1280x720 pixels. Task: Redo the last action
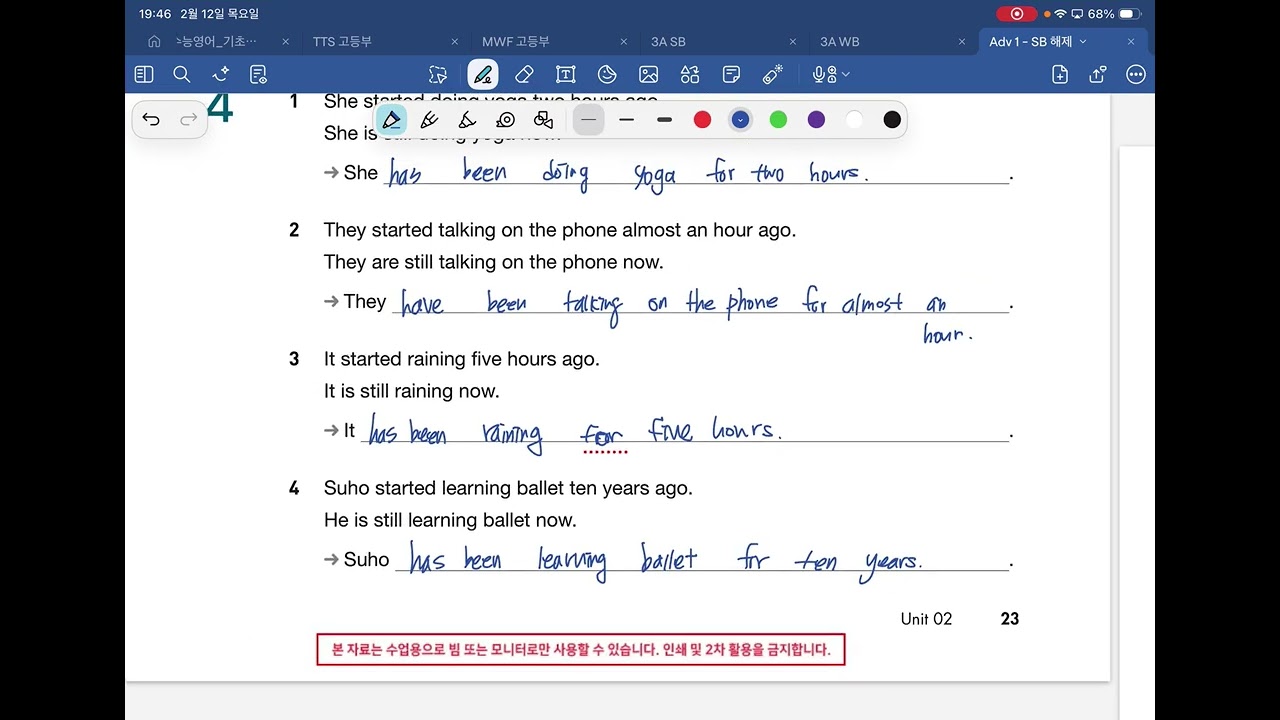tap(188, 120)
